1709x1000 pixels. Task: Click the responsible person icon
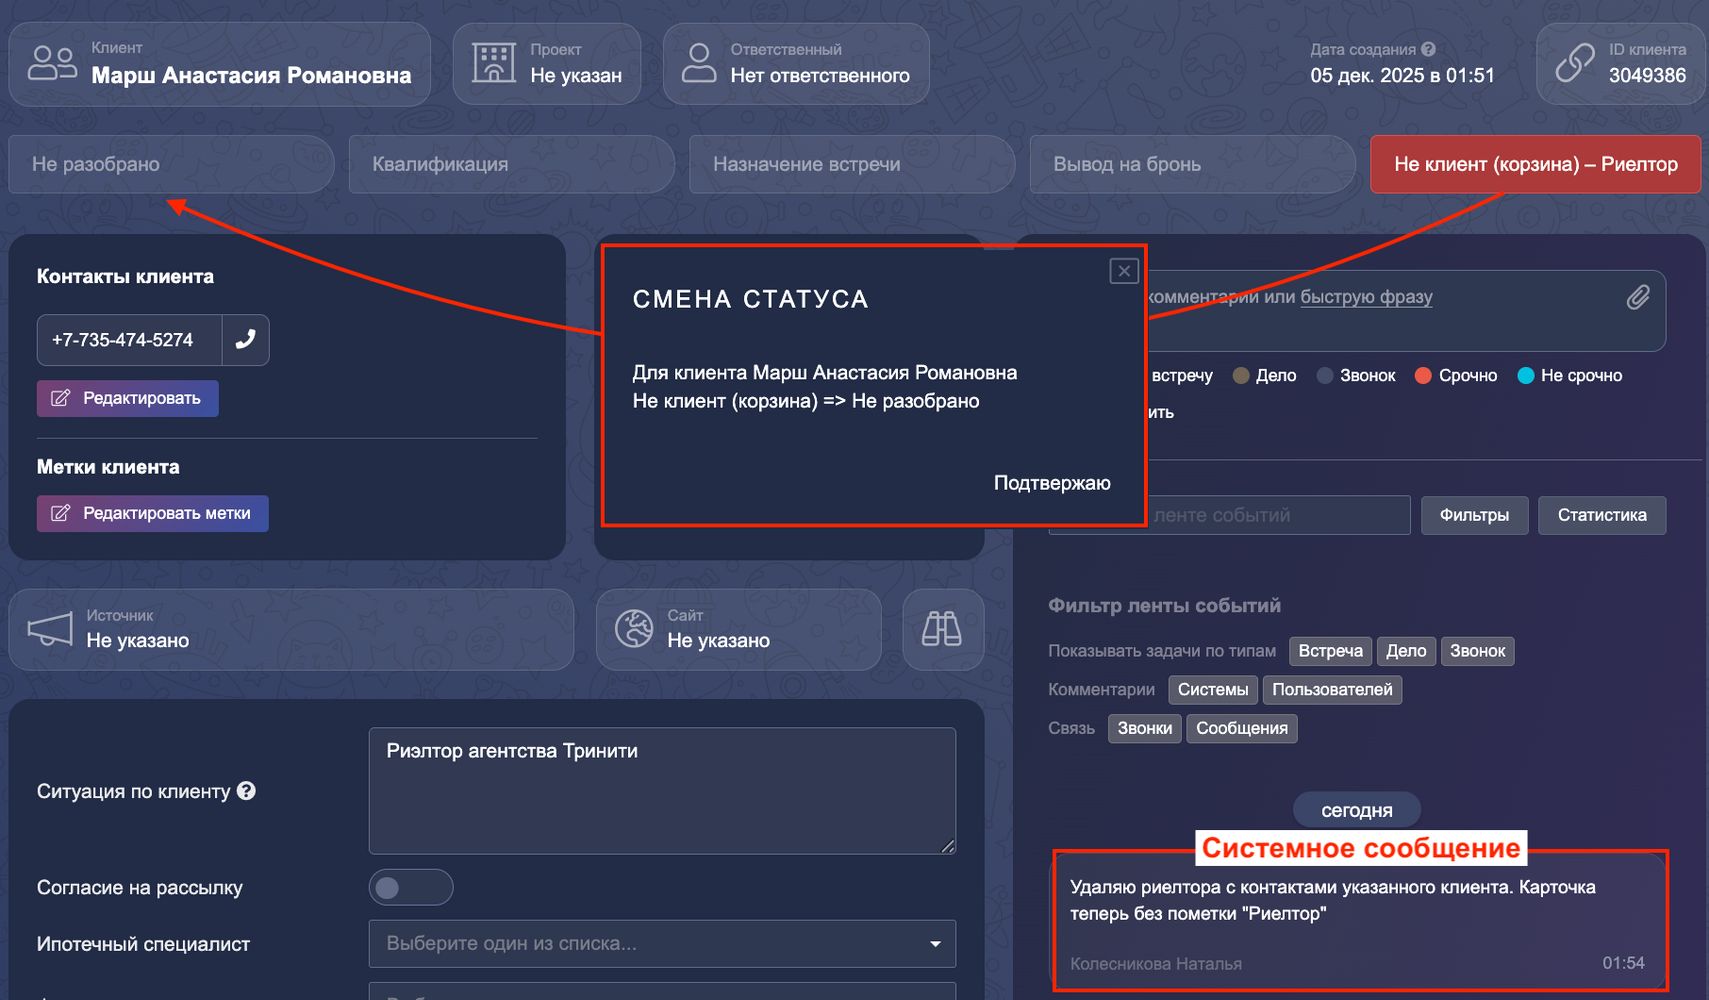(x=699, y=63)
